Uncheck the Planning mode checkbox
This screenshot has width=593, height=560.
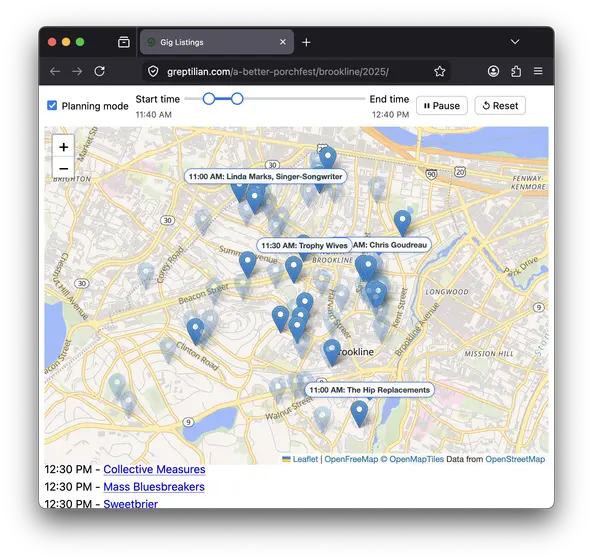(52, 105)
